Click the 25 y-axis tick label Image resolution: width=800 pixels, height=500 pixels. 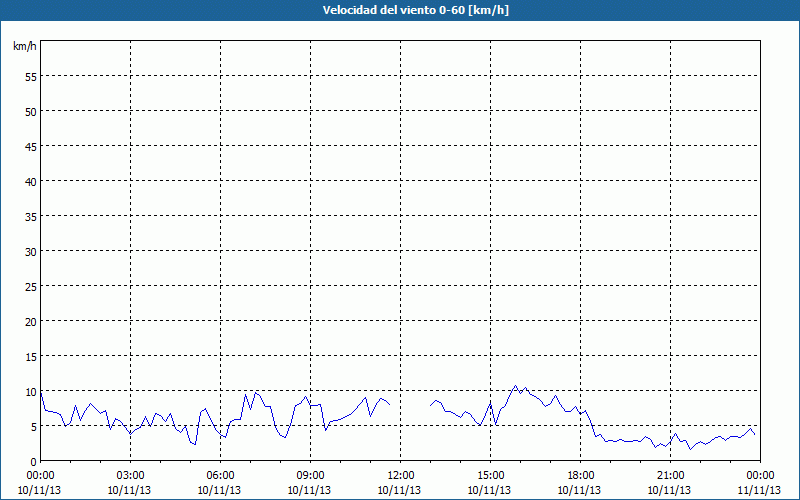pyautogui.click(x=31, y=286)
